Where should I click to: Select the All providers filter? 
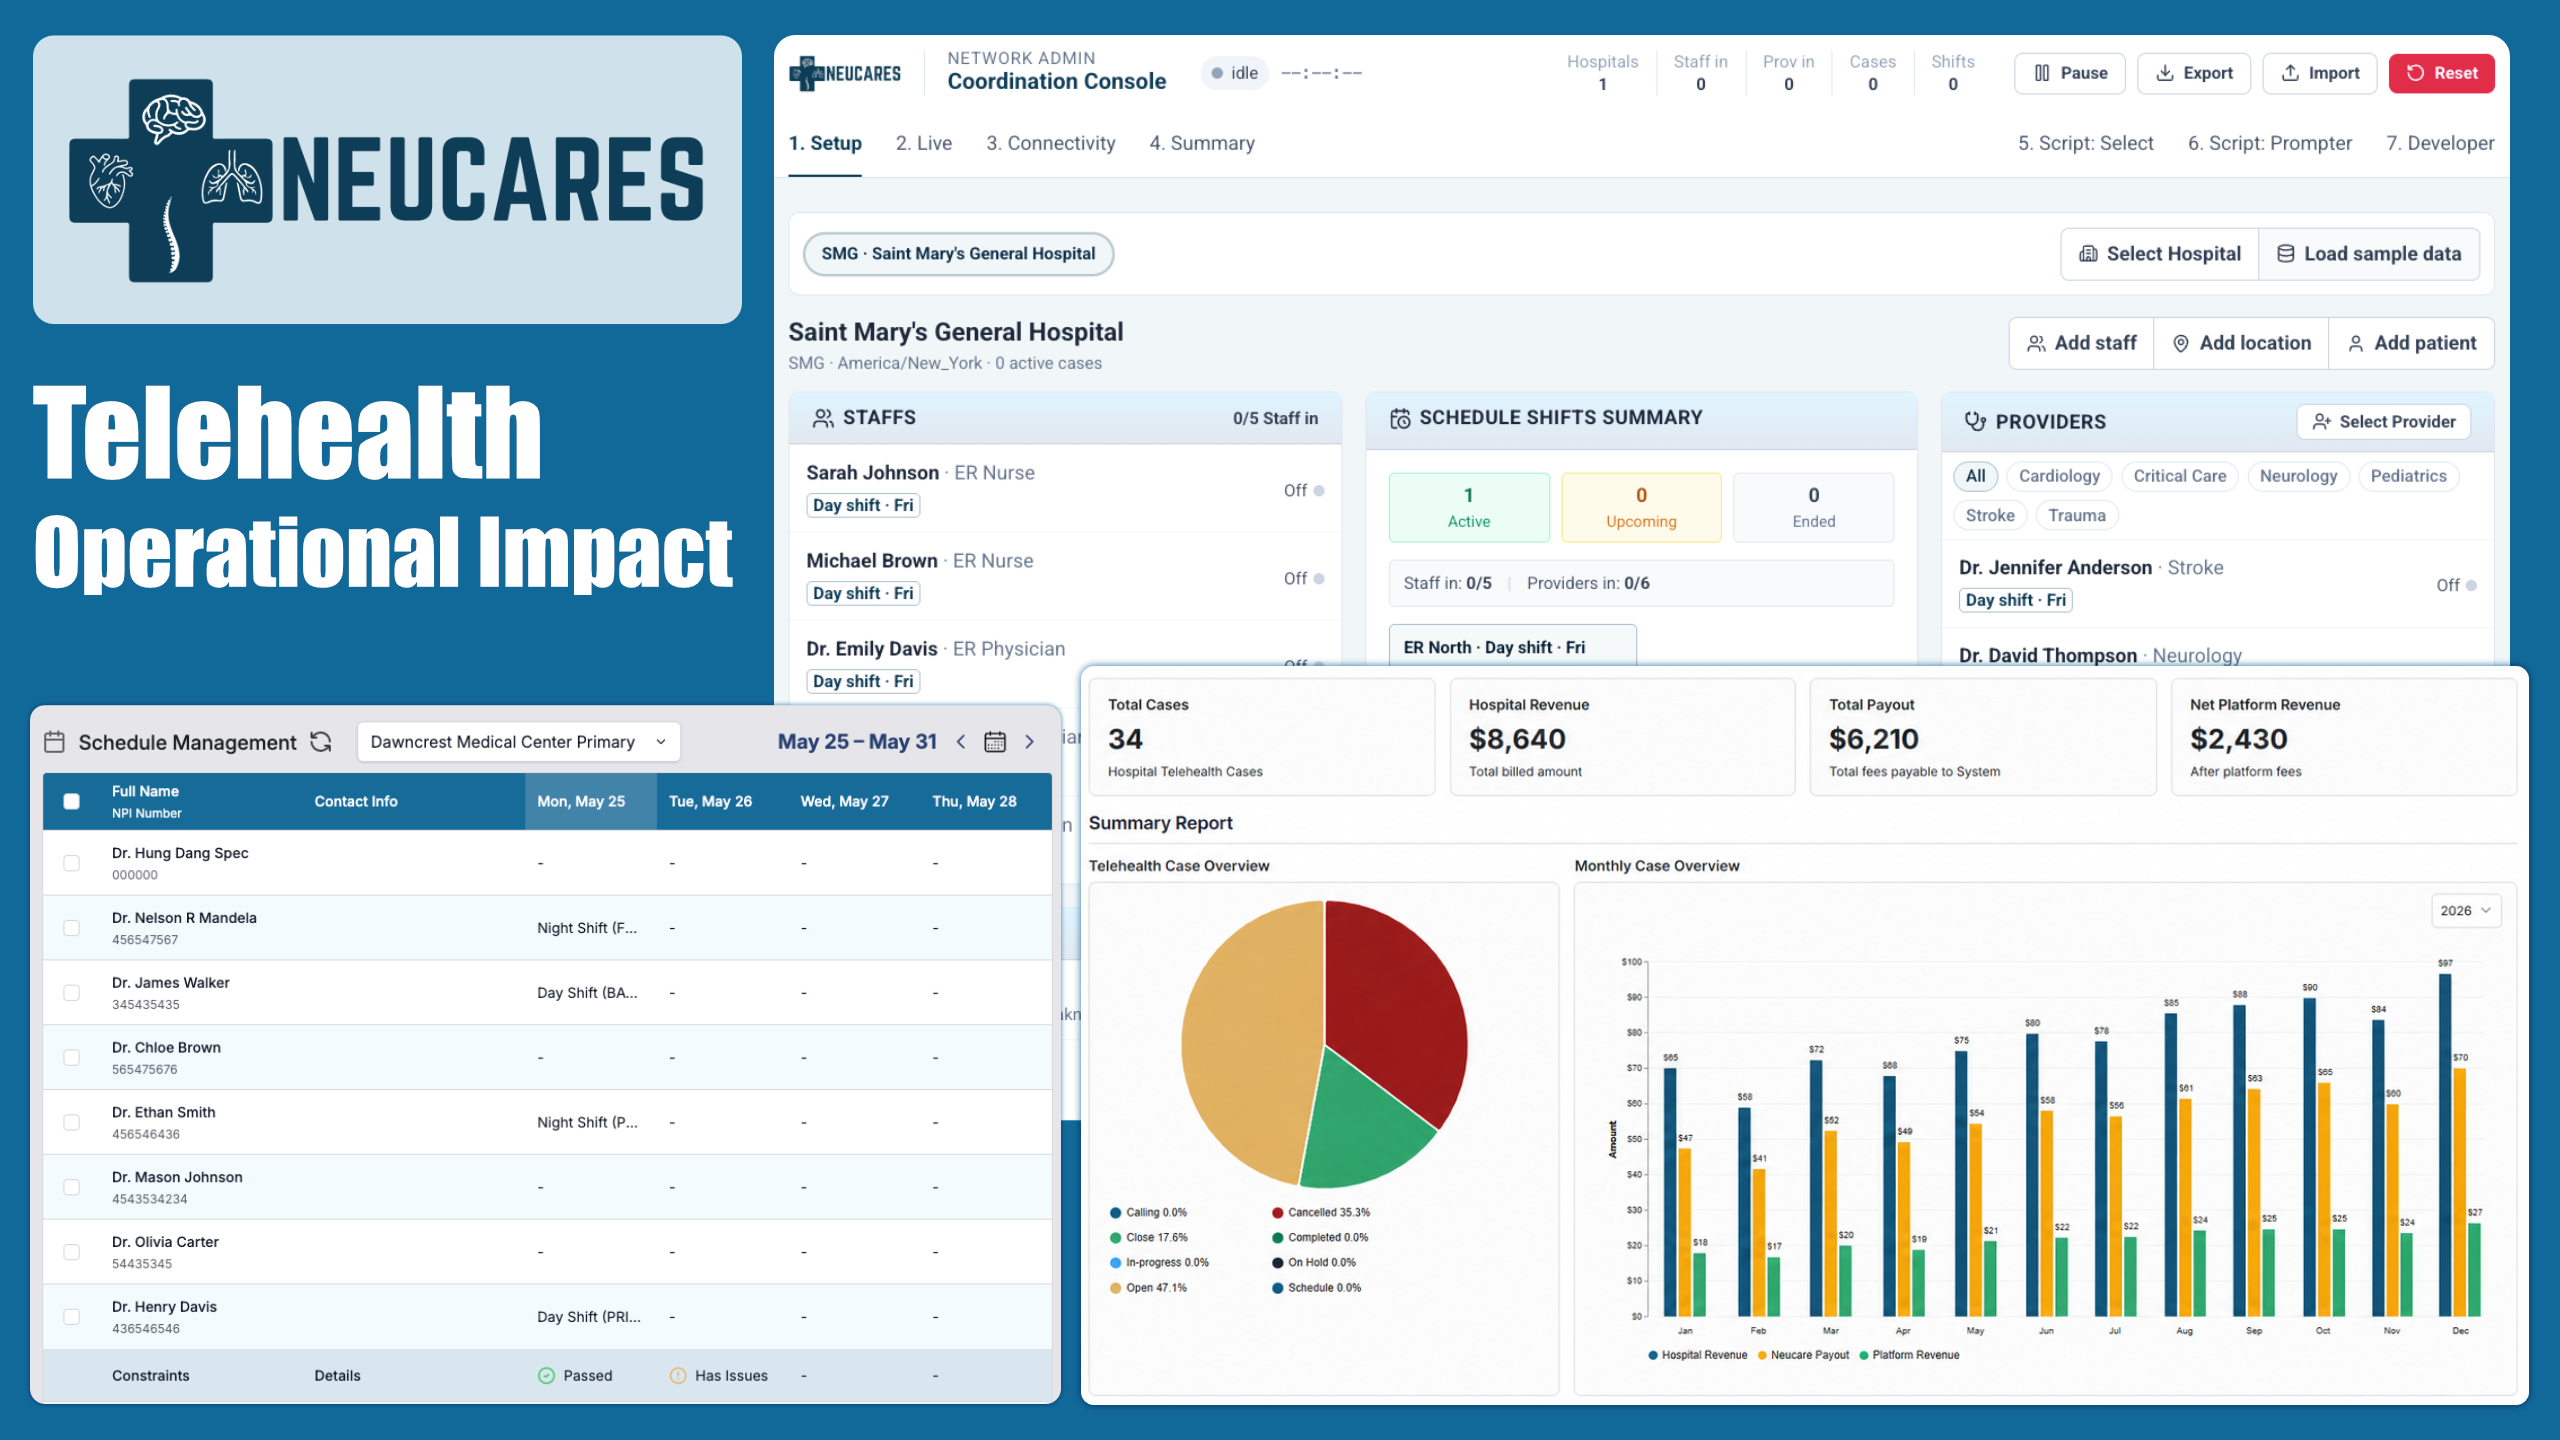[1976, 476]
